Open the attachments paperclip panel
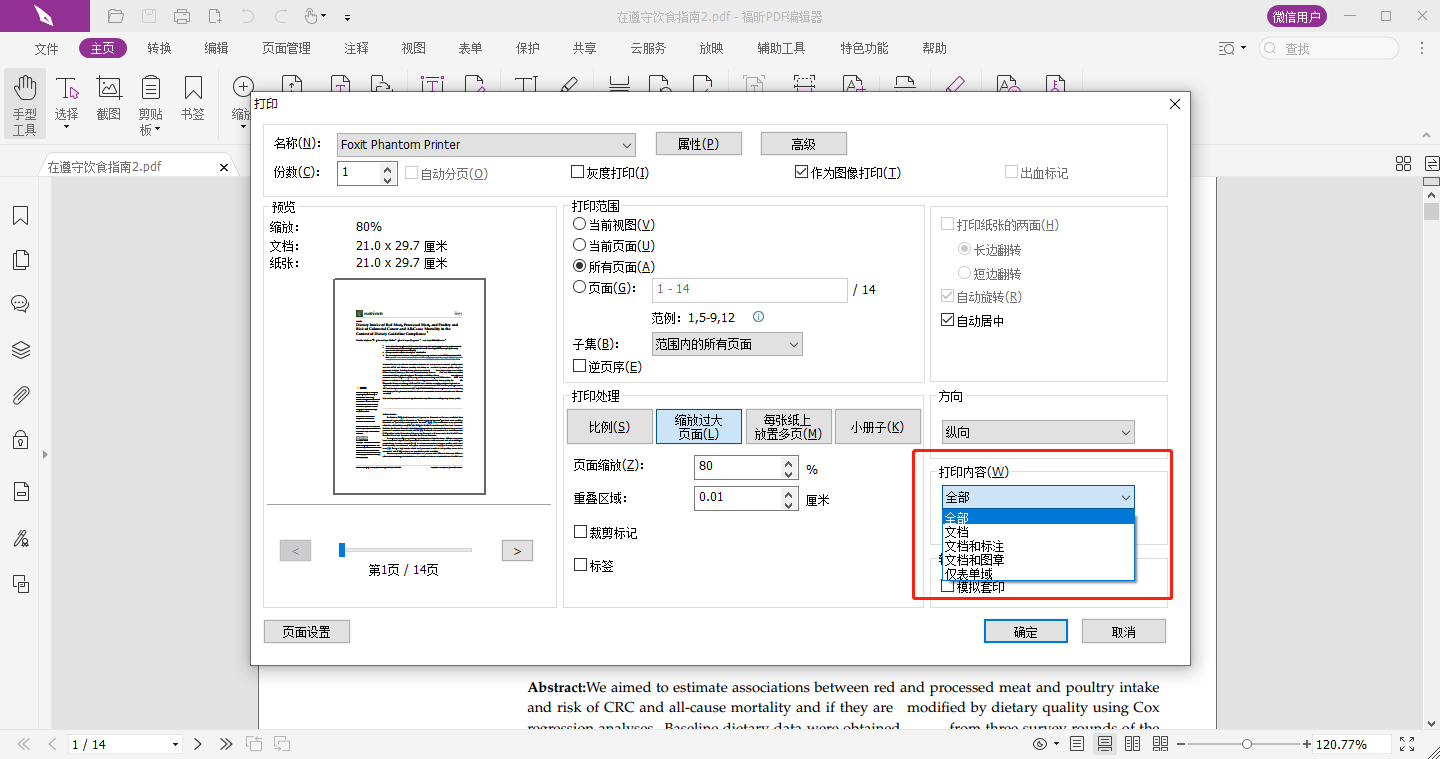Image resolution: width=1440 pixels, height=759 pixels. (21, 394)
